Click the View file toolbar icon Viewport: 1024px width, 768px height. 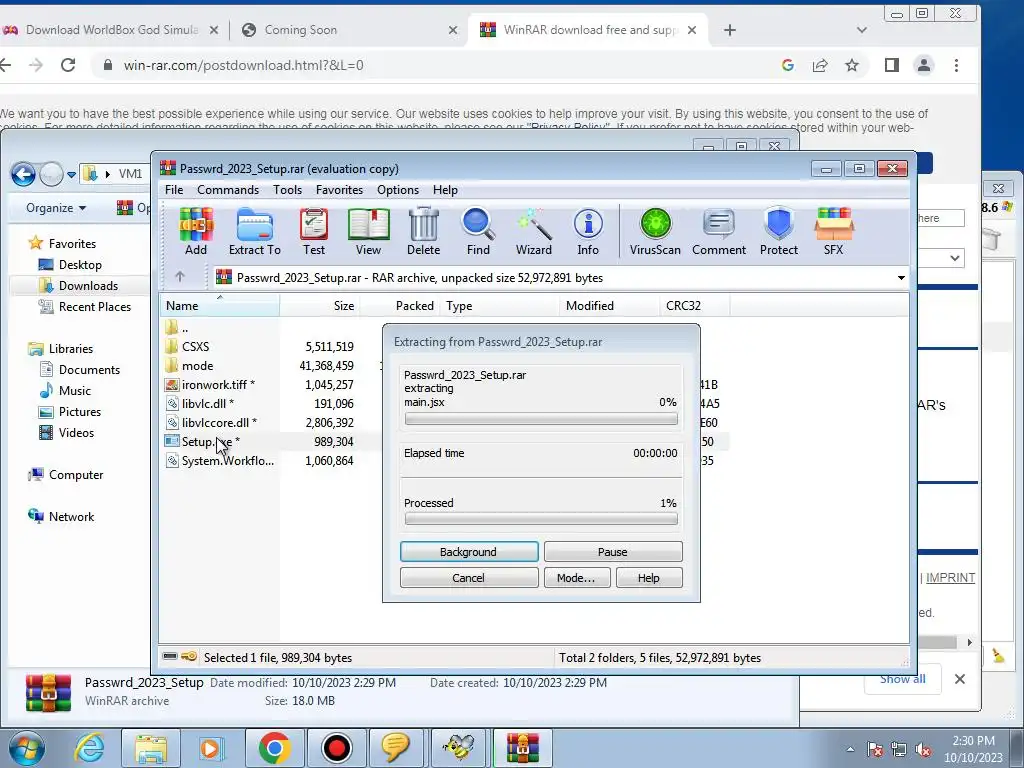click(368, 231)
